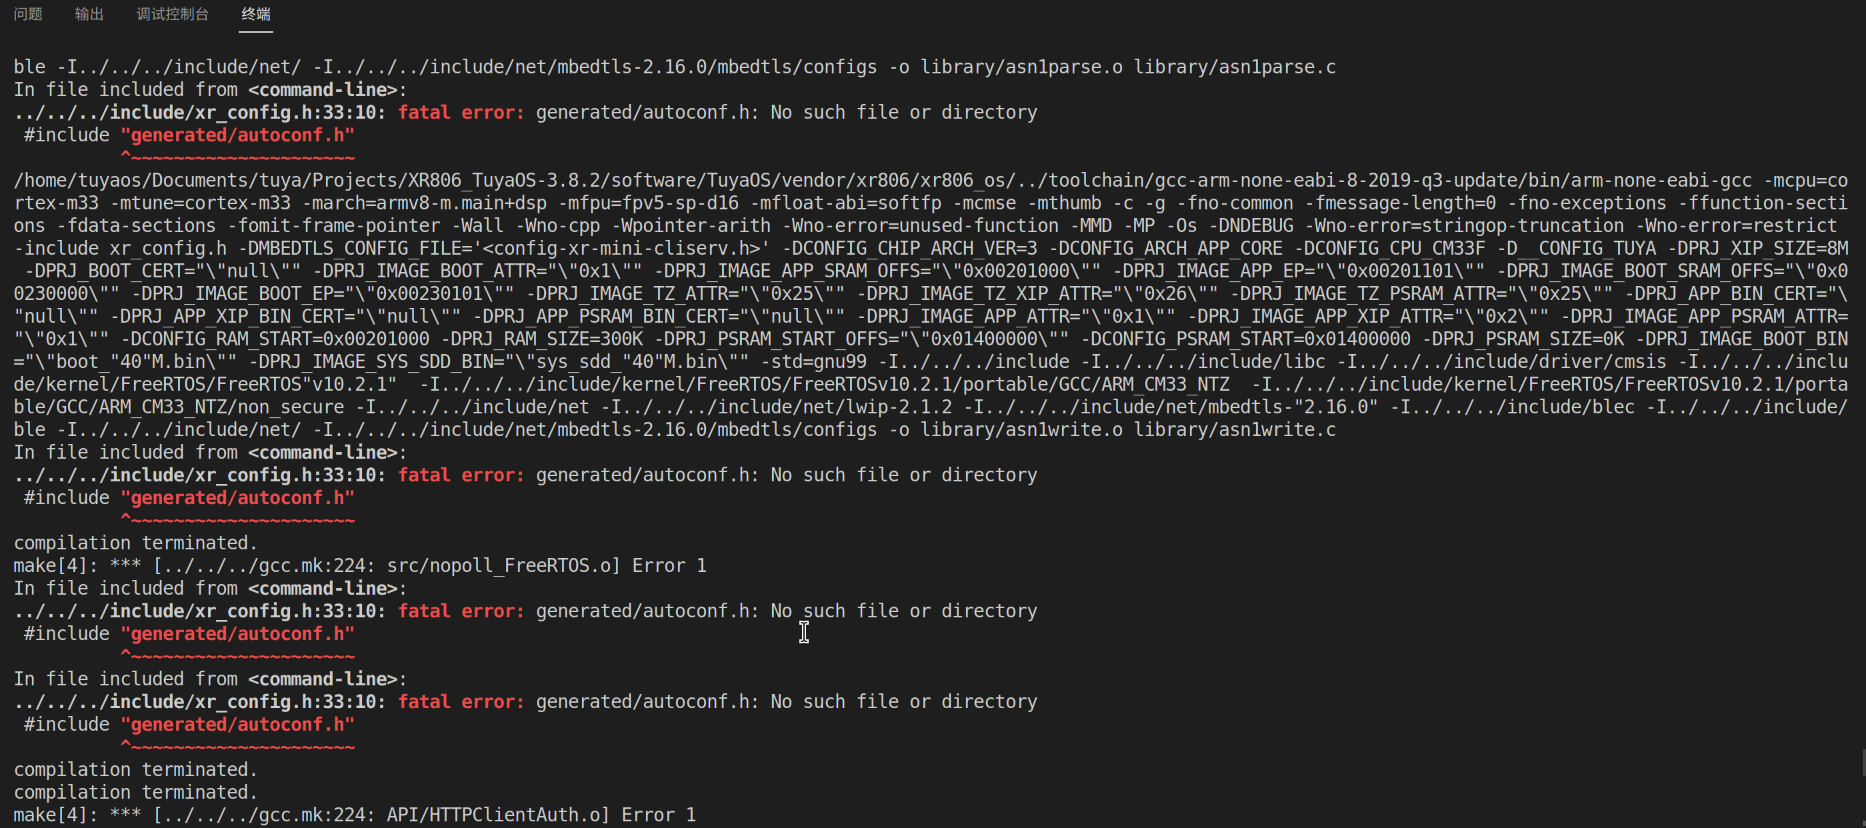Click library/asn1parse.c source path in top line
The height and width of the screenshot is (828, 1866).
1234,67
